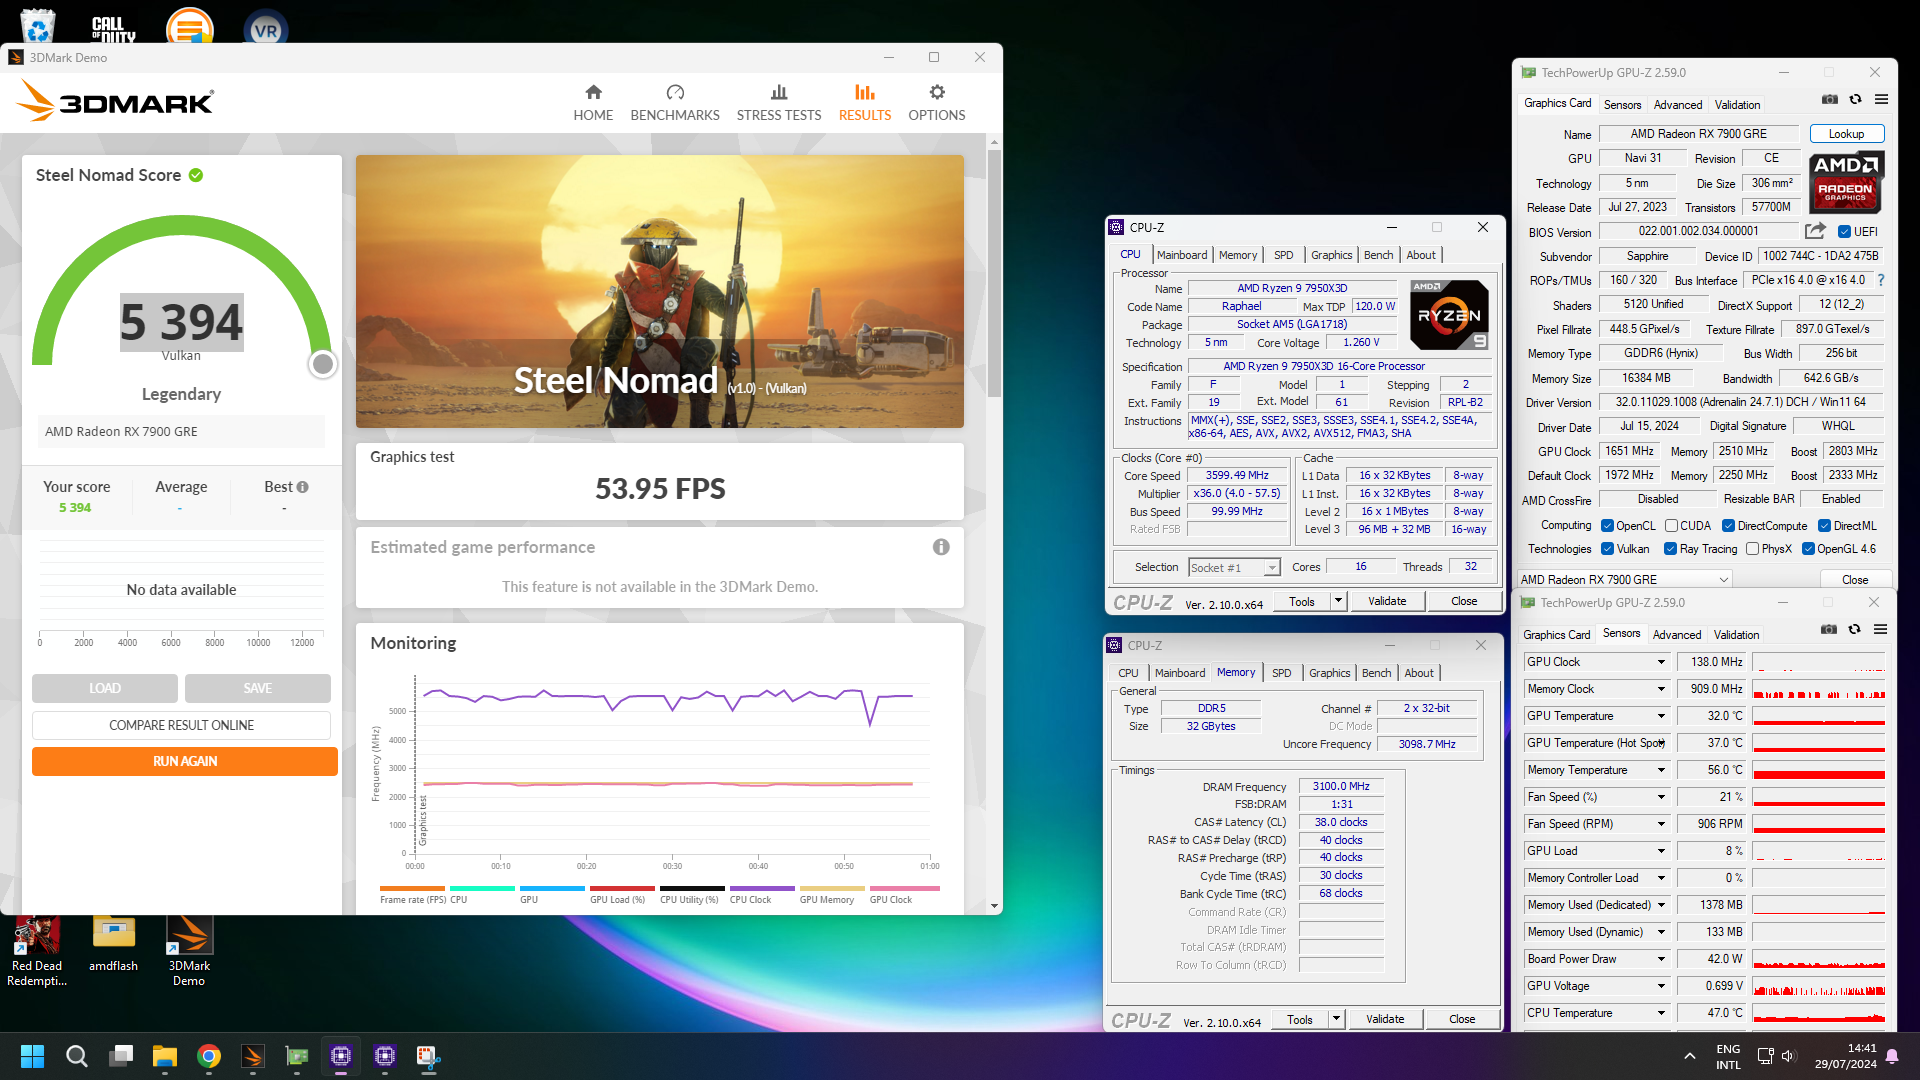Click Close in the lower CPU-Z window
Image resolution: width=1920 pixels, height=1080 pixels.
pyautogui.click(x=1462, y=1019)
